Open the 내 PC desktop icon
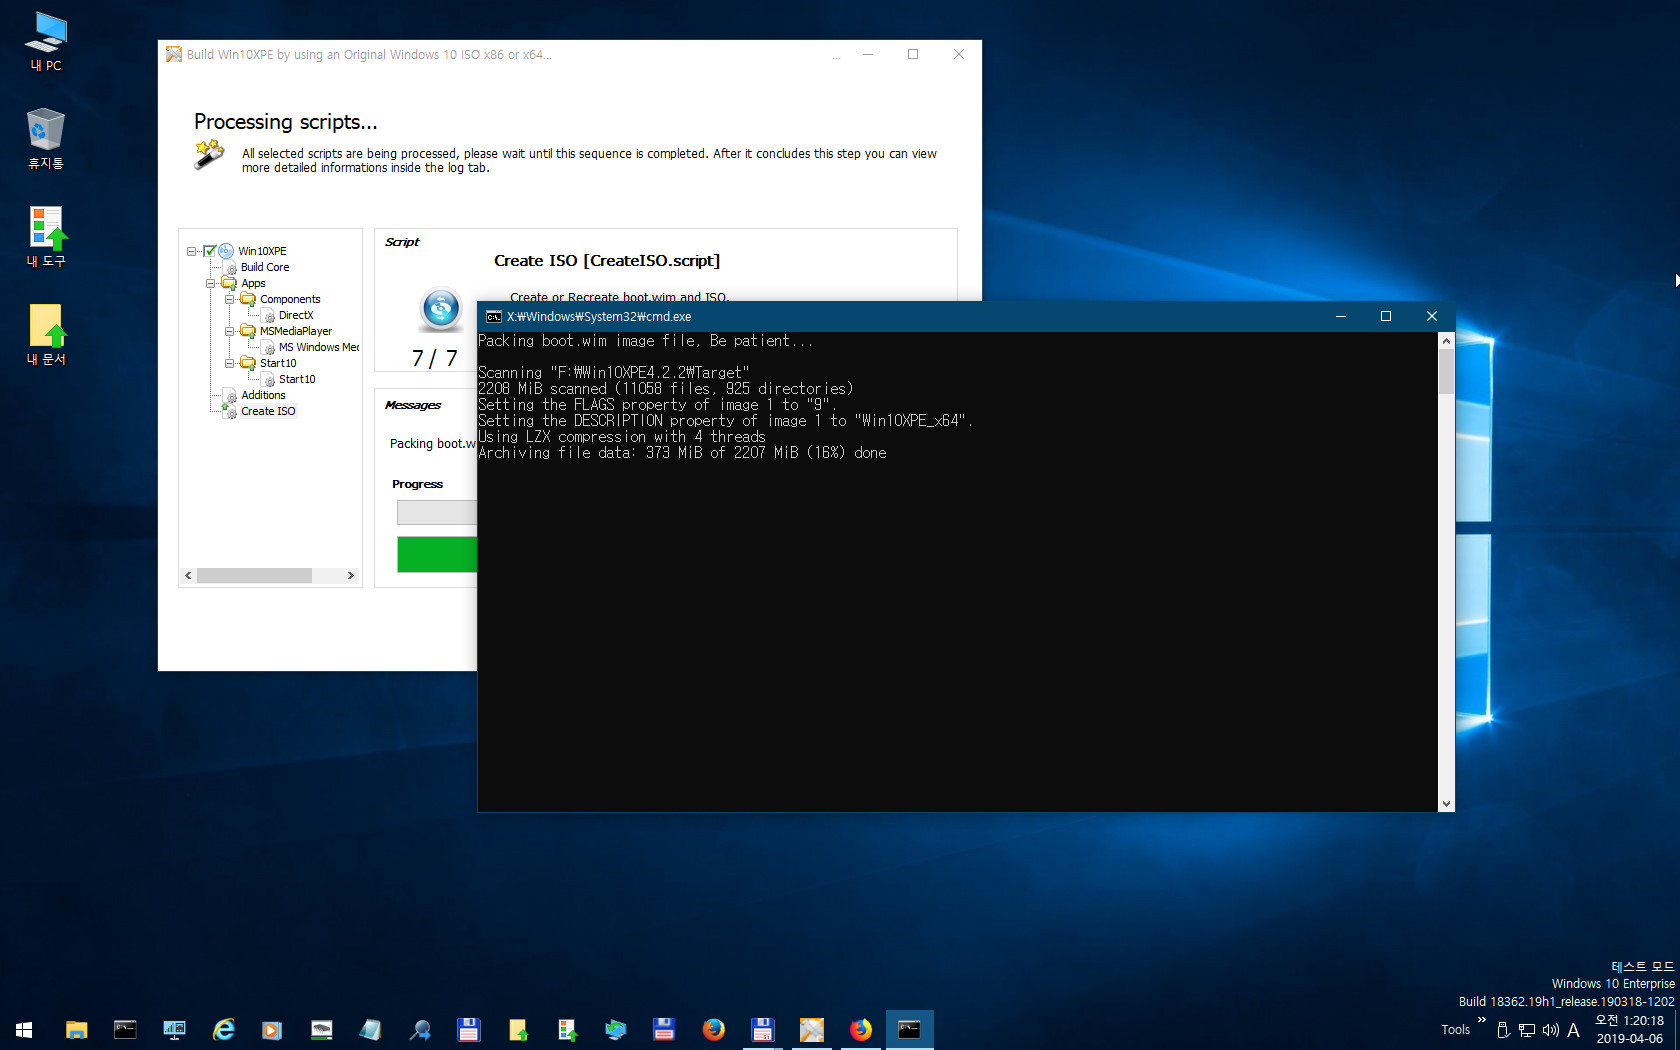The width and height of the screenshot is (1680, 1050). point(46,42)
